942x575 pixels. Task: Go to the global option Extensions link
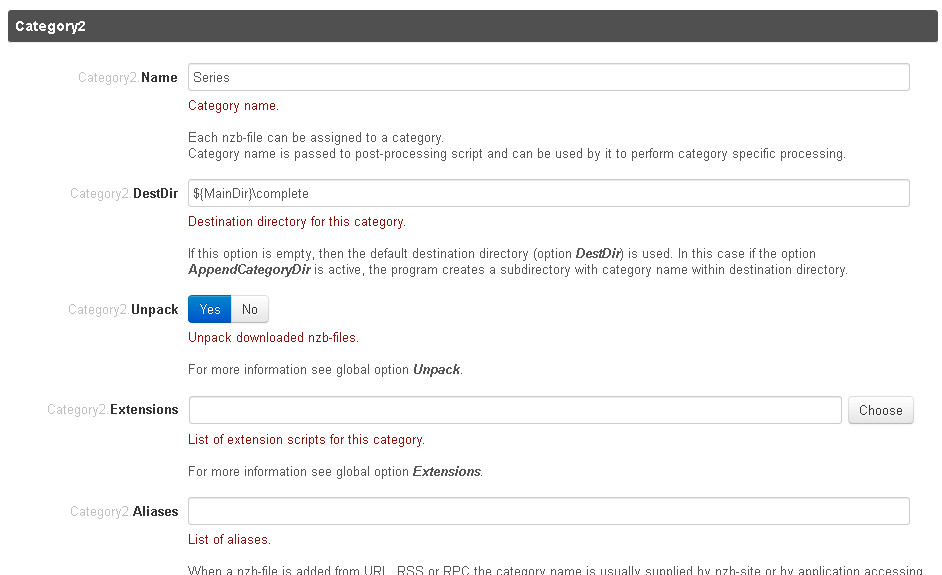point(446,471)
